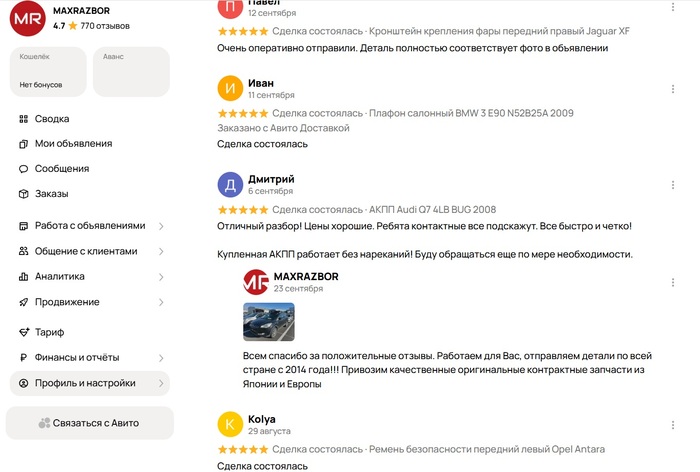700x472 pixels.
Task: Click the Сообщения speech bubble icon
Action: click(x=24, y=169)
